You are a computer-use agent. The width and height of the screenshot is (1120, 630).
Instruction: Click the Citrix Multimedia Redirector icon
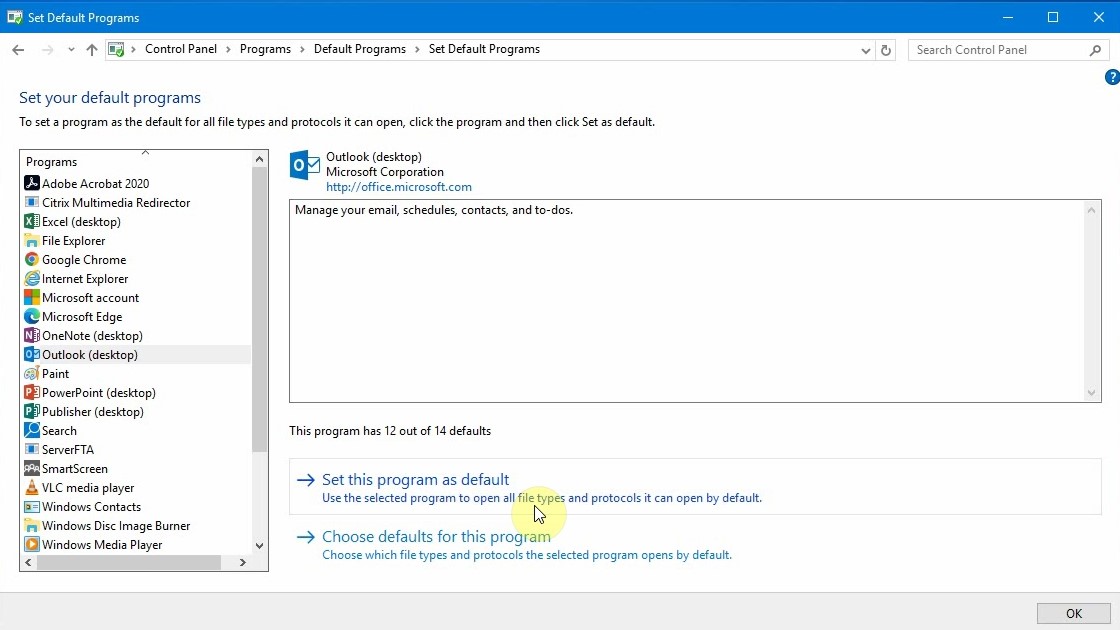click(x=31, y=202)
